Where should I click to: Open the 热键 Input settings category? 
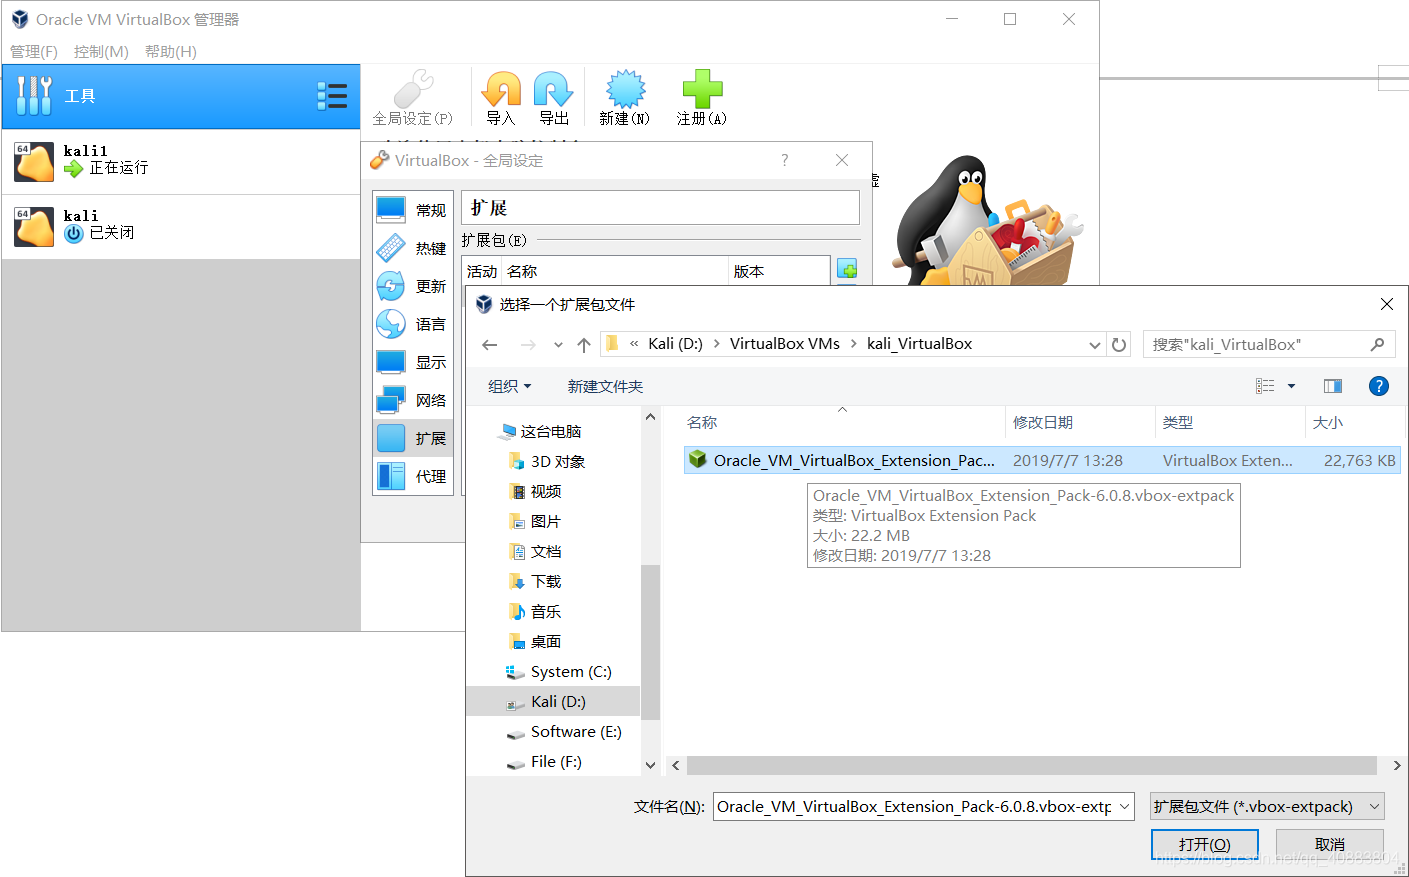coord(413,248)
